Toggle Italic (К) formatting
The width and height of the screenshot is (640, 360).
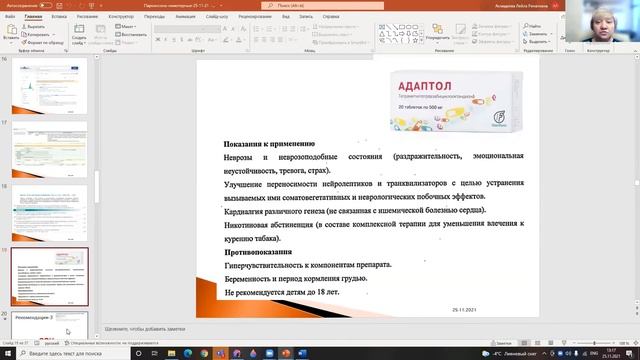[x=166, y=40]
